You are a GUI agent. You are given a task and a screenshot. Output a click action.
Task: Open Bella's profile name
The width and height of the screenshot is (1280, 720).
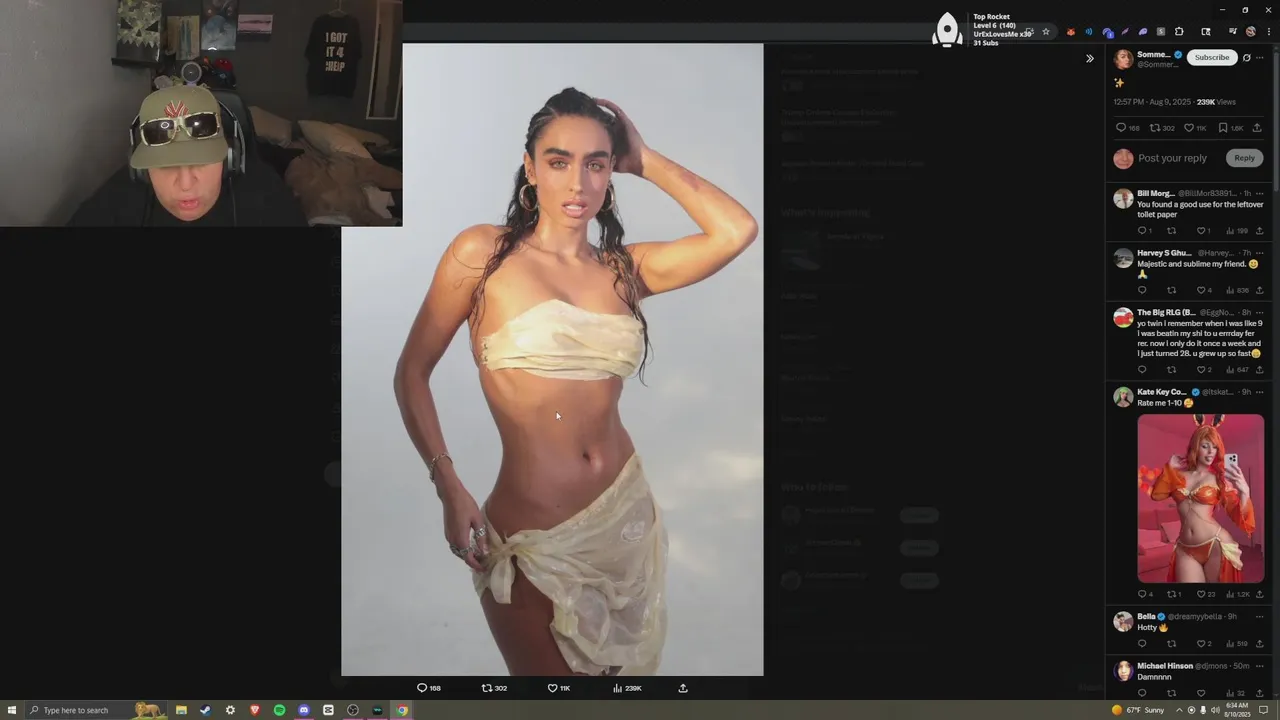[x=1146, y=616]
